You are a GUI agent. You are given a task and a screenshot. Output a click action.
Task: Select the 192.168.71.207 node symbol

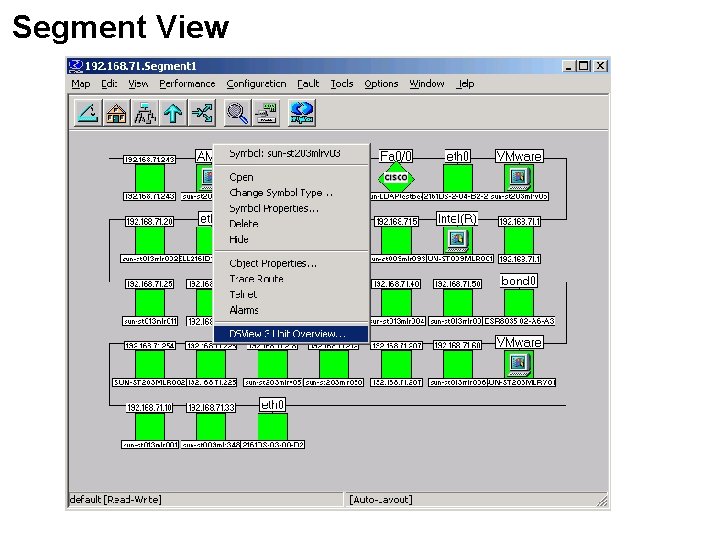(396, 364)
